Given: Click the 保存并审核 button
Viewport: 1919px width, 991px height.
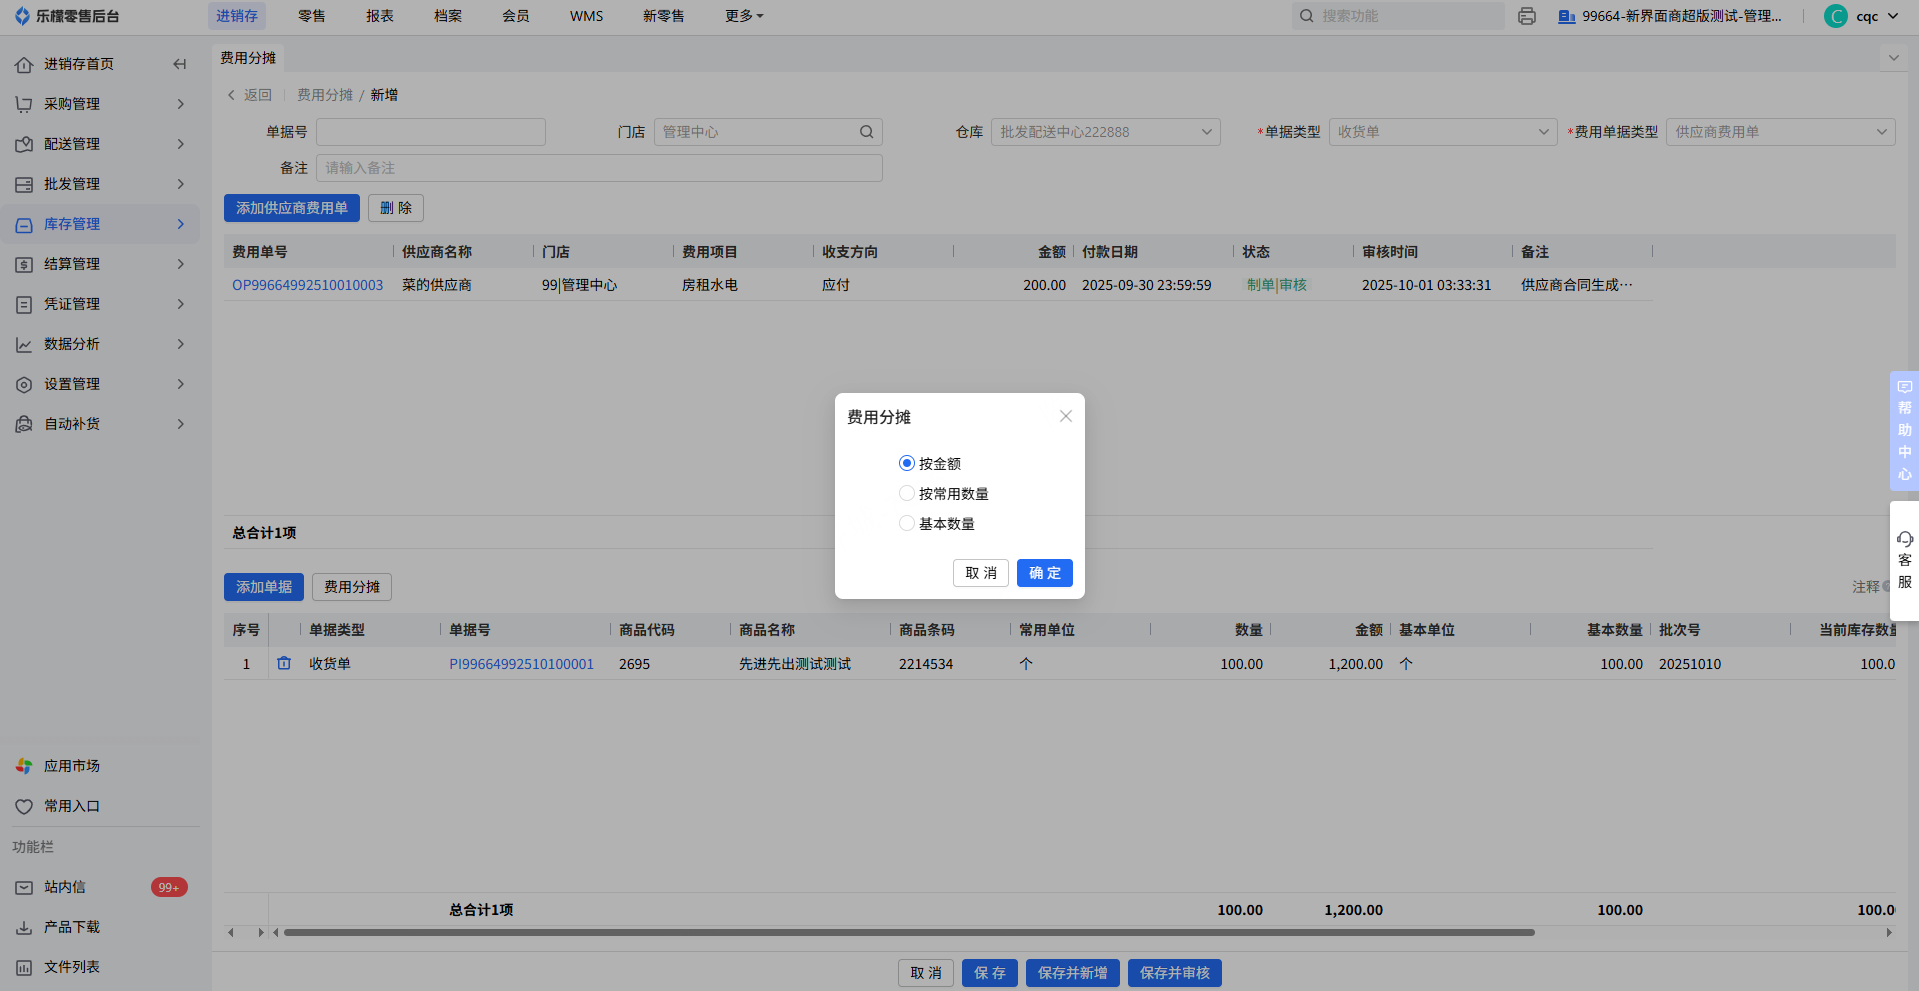Looking at the screenshot, I should coord(1175,973).
